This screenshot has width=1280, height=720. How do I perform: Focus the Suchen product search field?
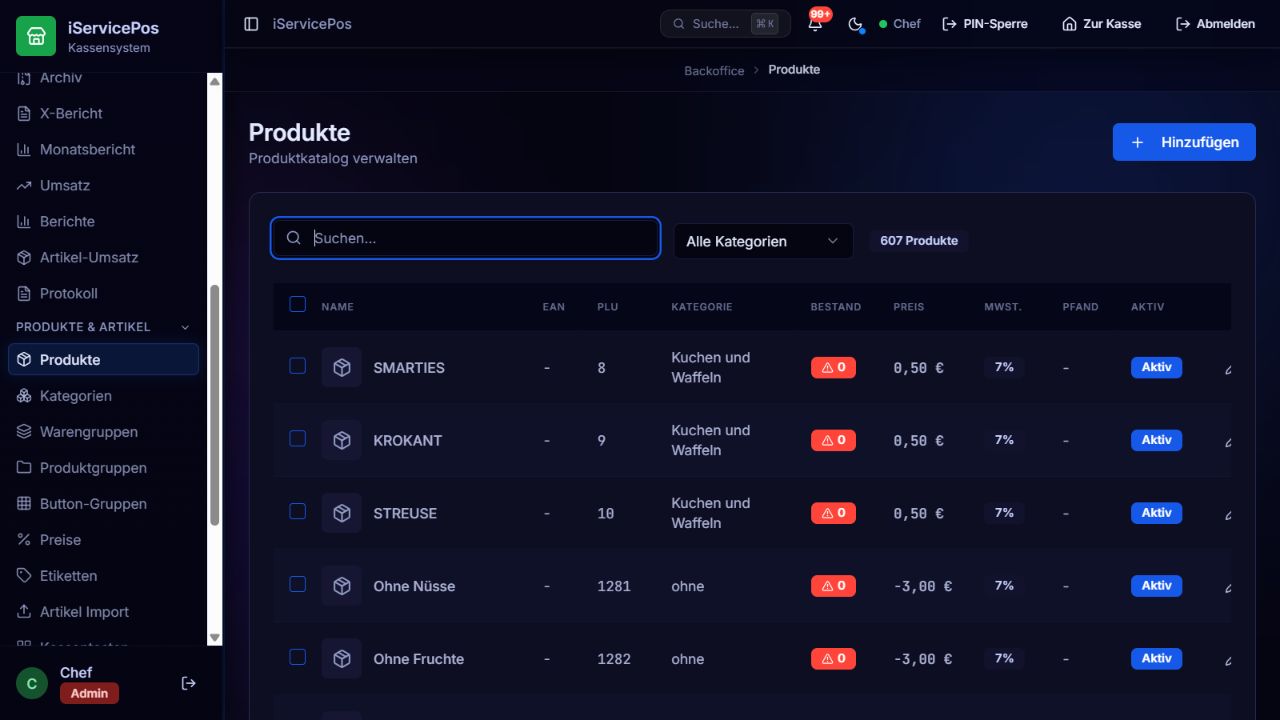click(465, 238)
